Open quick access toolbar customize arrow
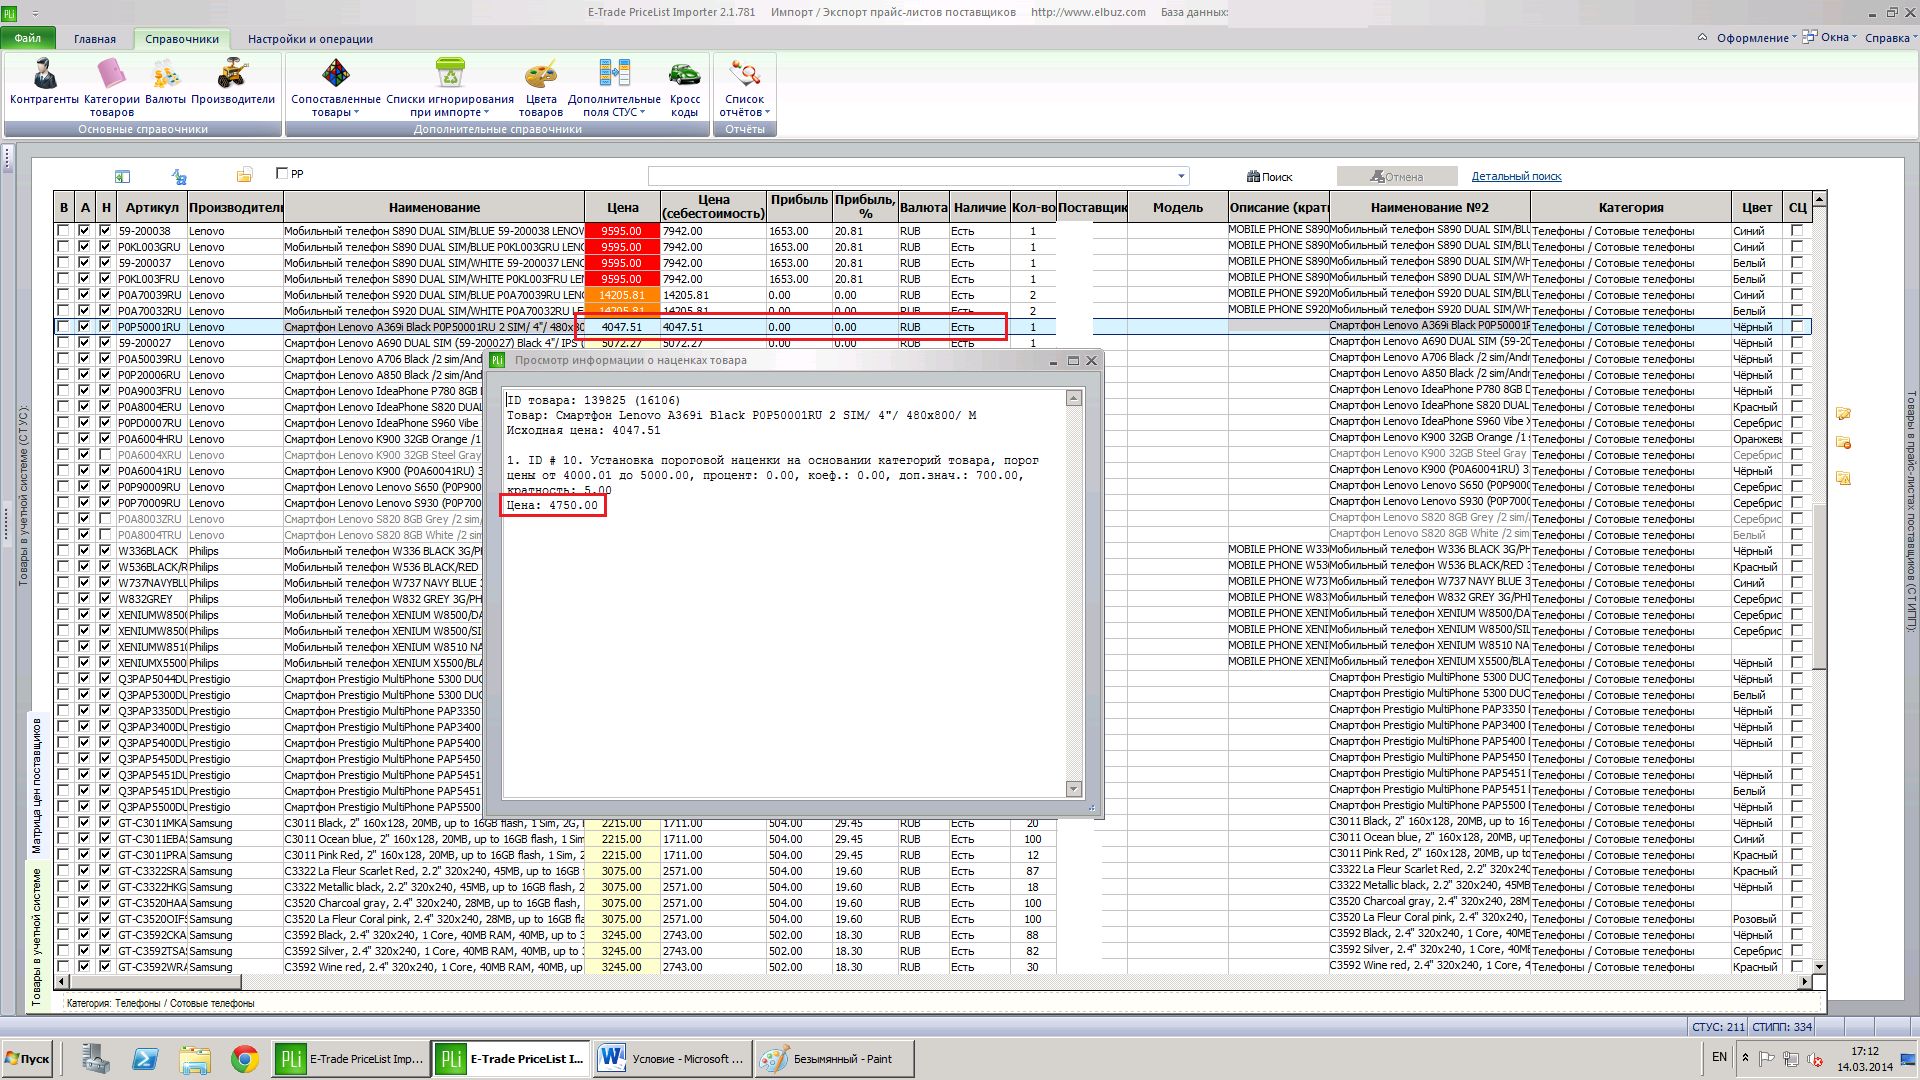 36,14
